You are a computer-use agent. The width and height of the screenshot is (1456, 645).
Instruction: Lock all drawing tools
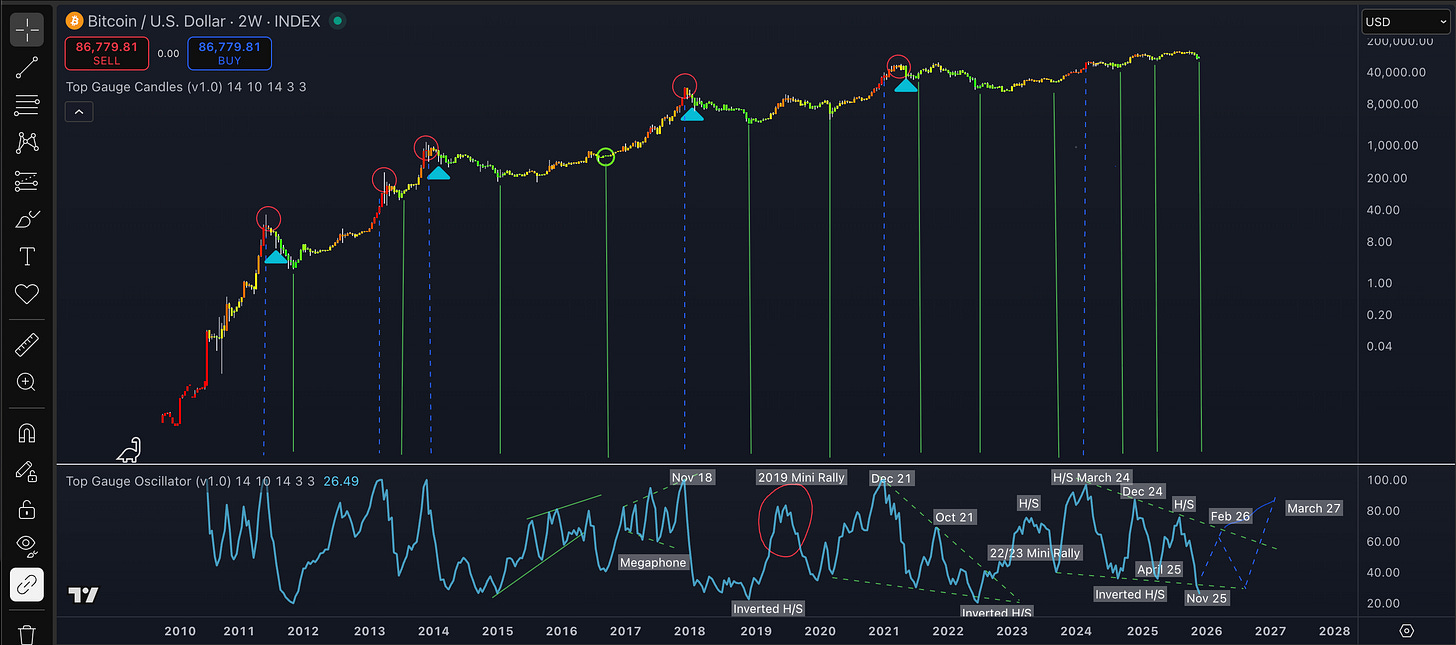tap(27, 509)
